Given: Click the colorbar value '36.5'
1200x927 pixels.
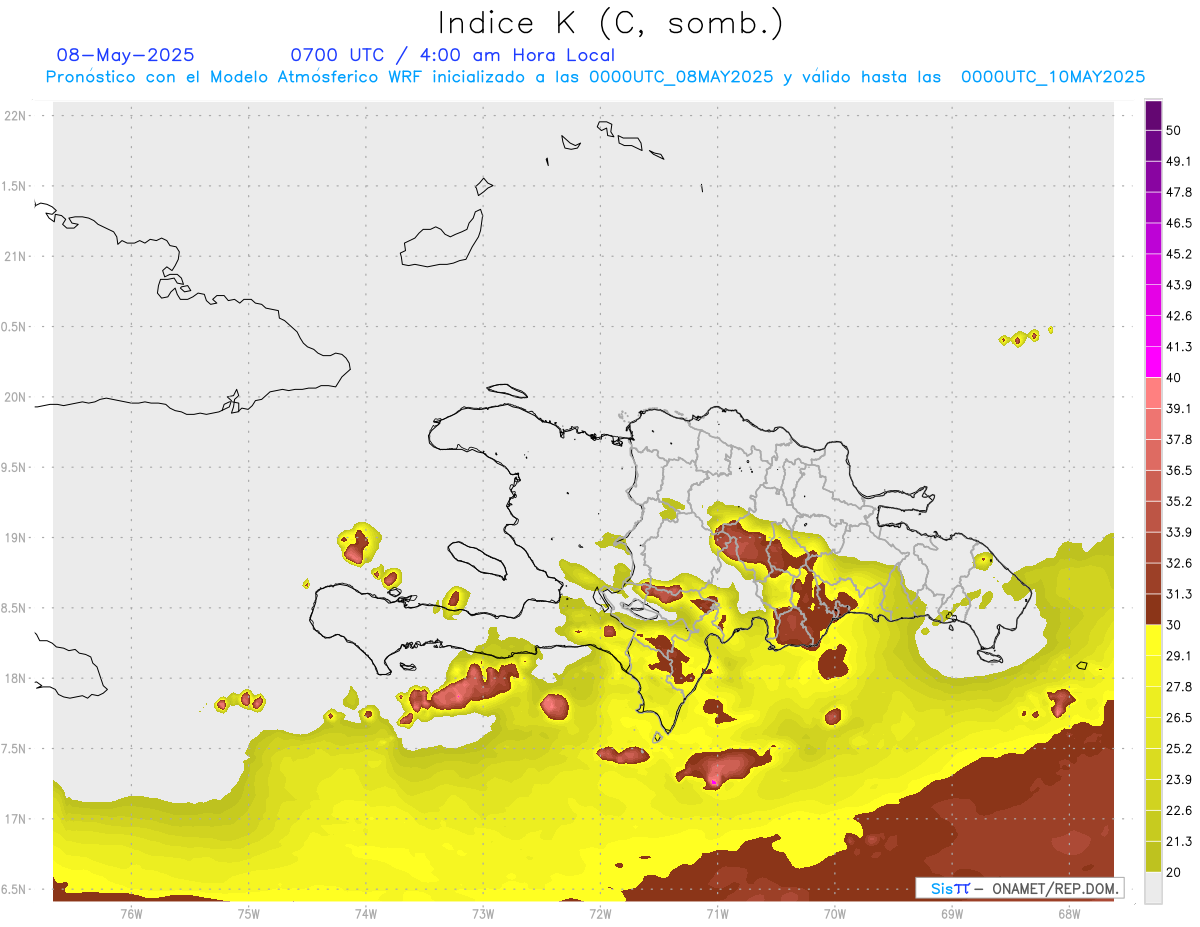Looking at the screenshot, I should tap(1179, 470).
